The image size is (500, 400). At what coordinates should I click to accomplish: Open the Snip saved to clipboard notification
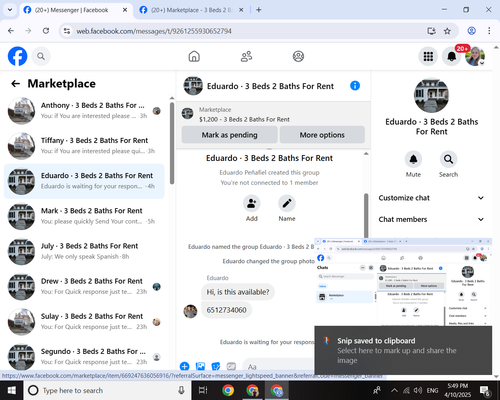403,350
